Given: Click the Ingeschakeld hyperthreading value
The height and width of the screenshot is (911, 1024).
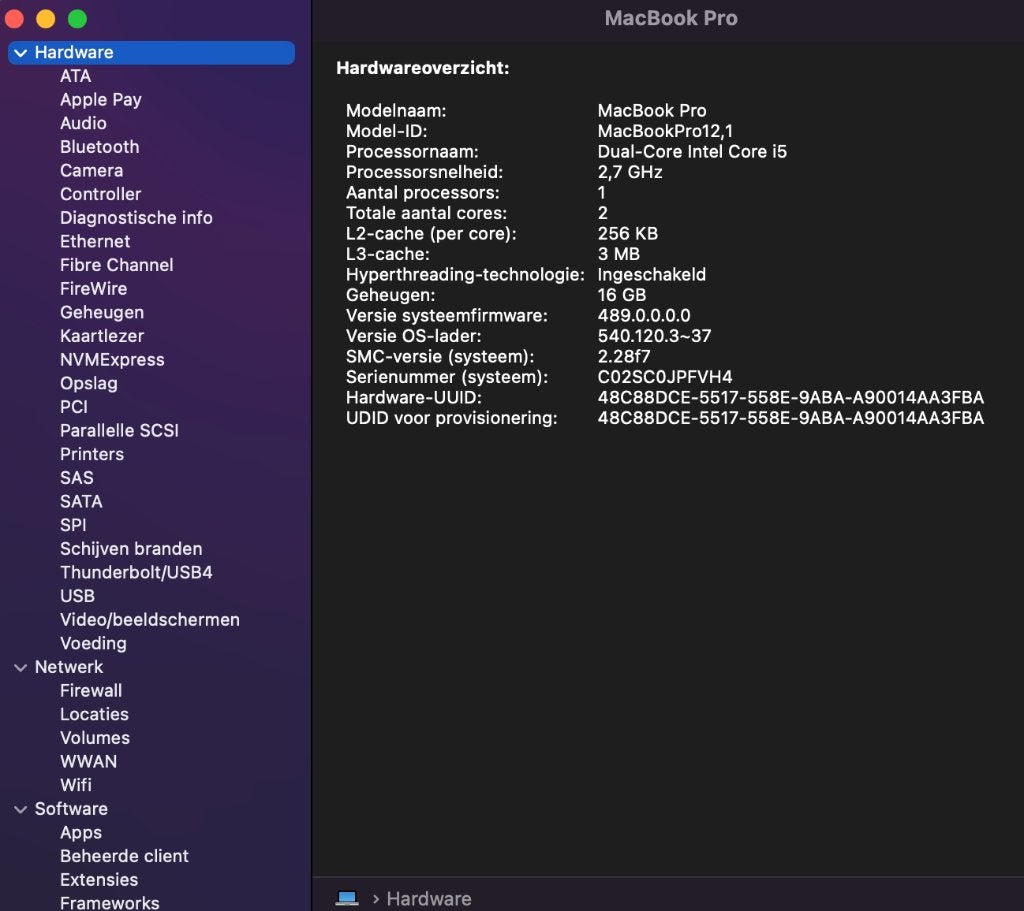Looking at the screenshot, I should click(x=652, y=275).
